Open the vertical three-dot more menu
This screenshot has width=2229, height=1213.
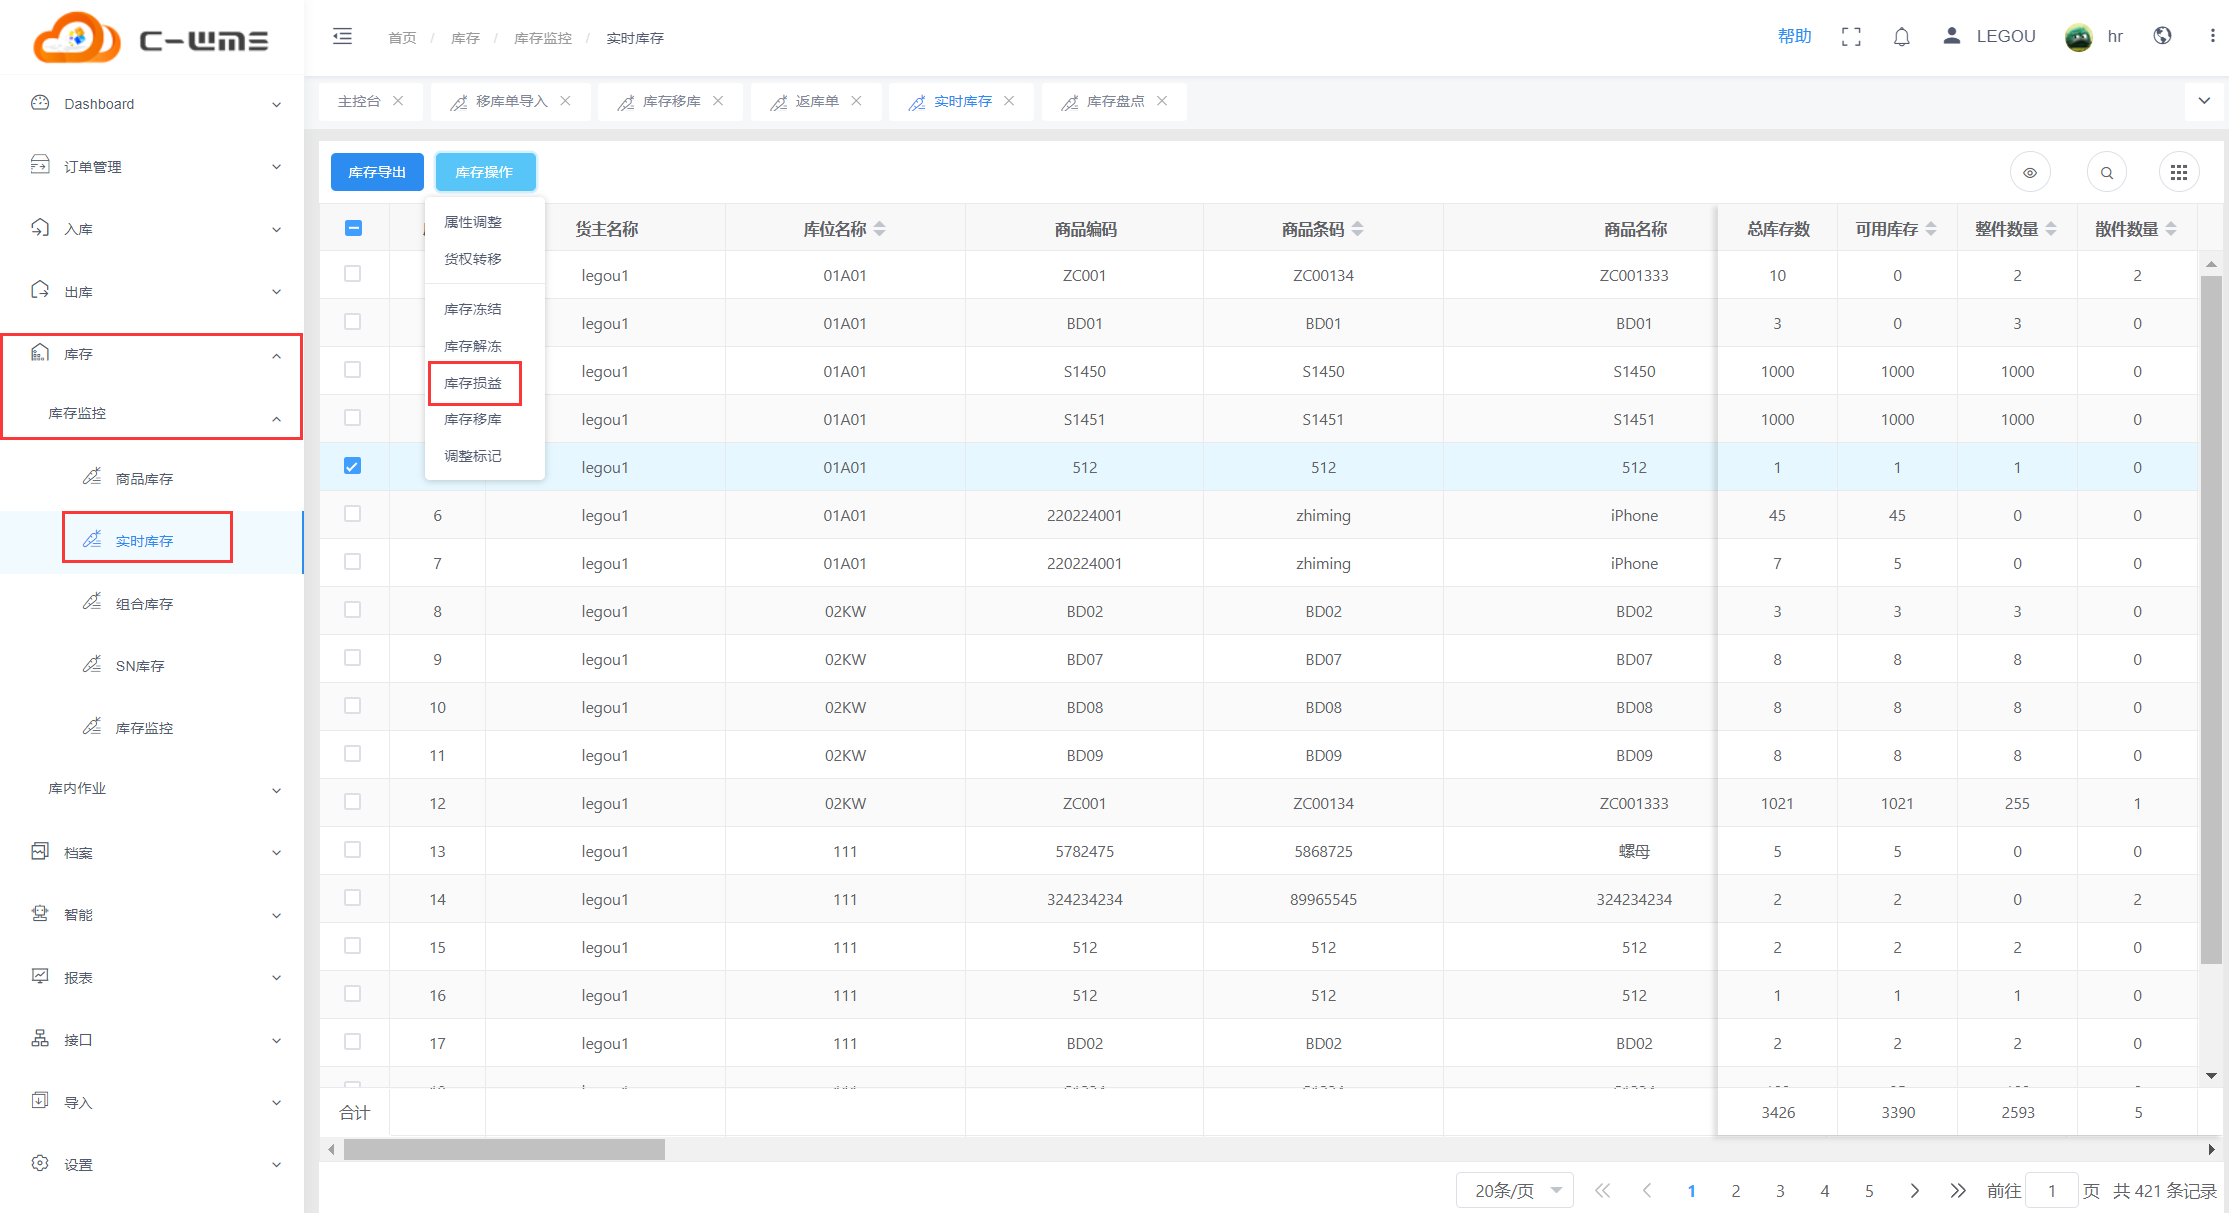[x=2211, y=36]
